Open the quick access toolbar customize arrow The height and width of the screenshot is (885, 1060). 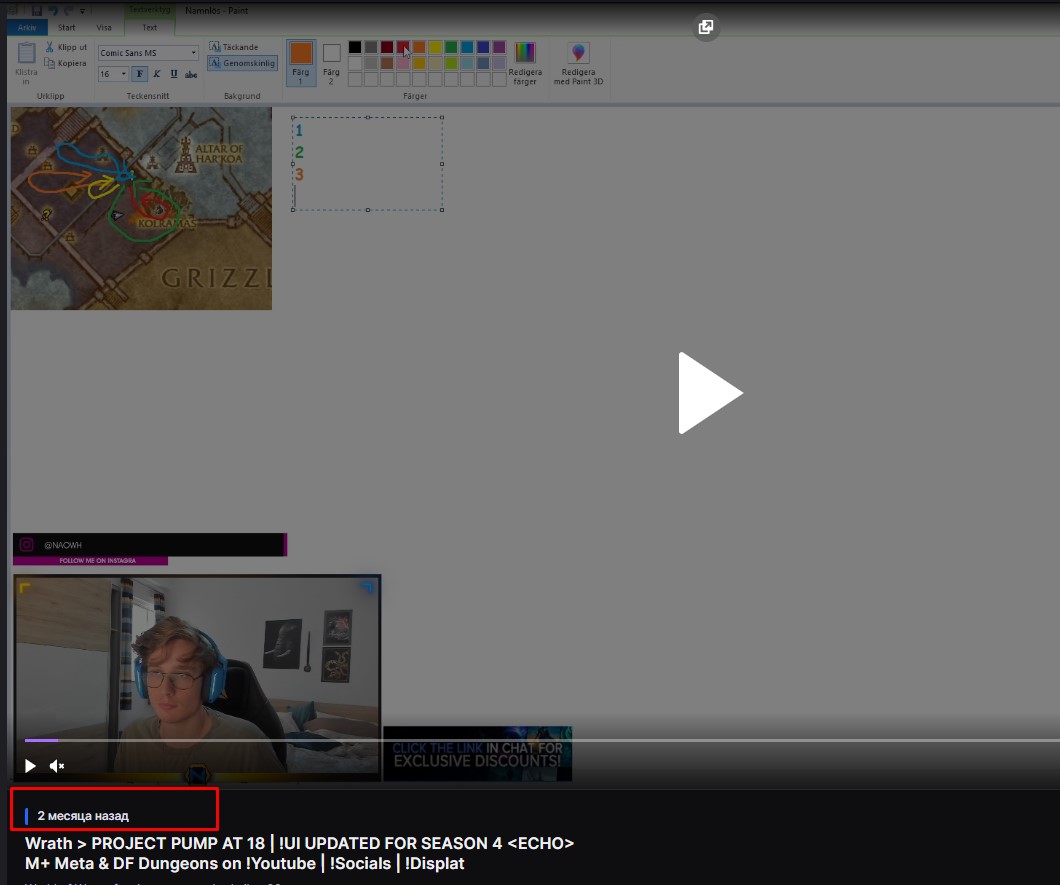82,11
